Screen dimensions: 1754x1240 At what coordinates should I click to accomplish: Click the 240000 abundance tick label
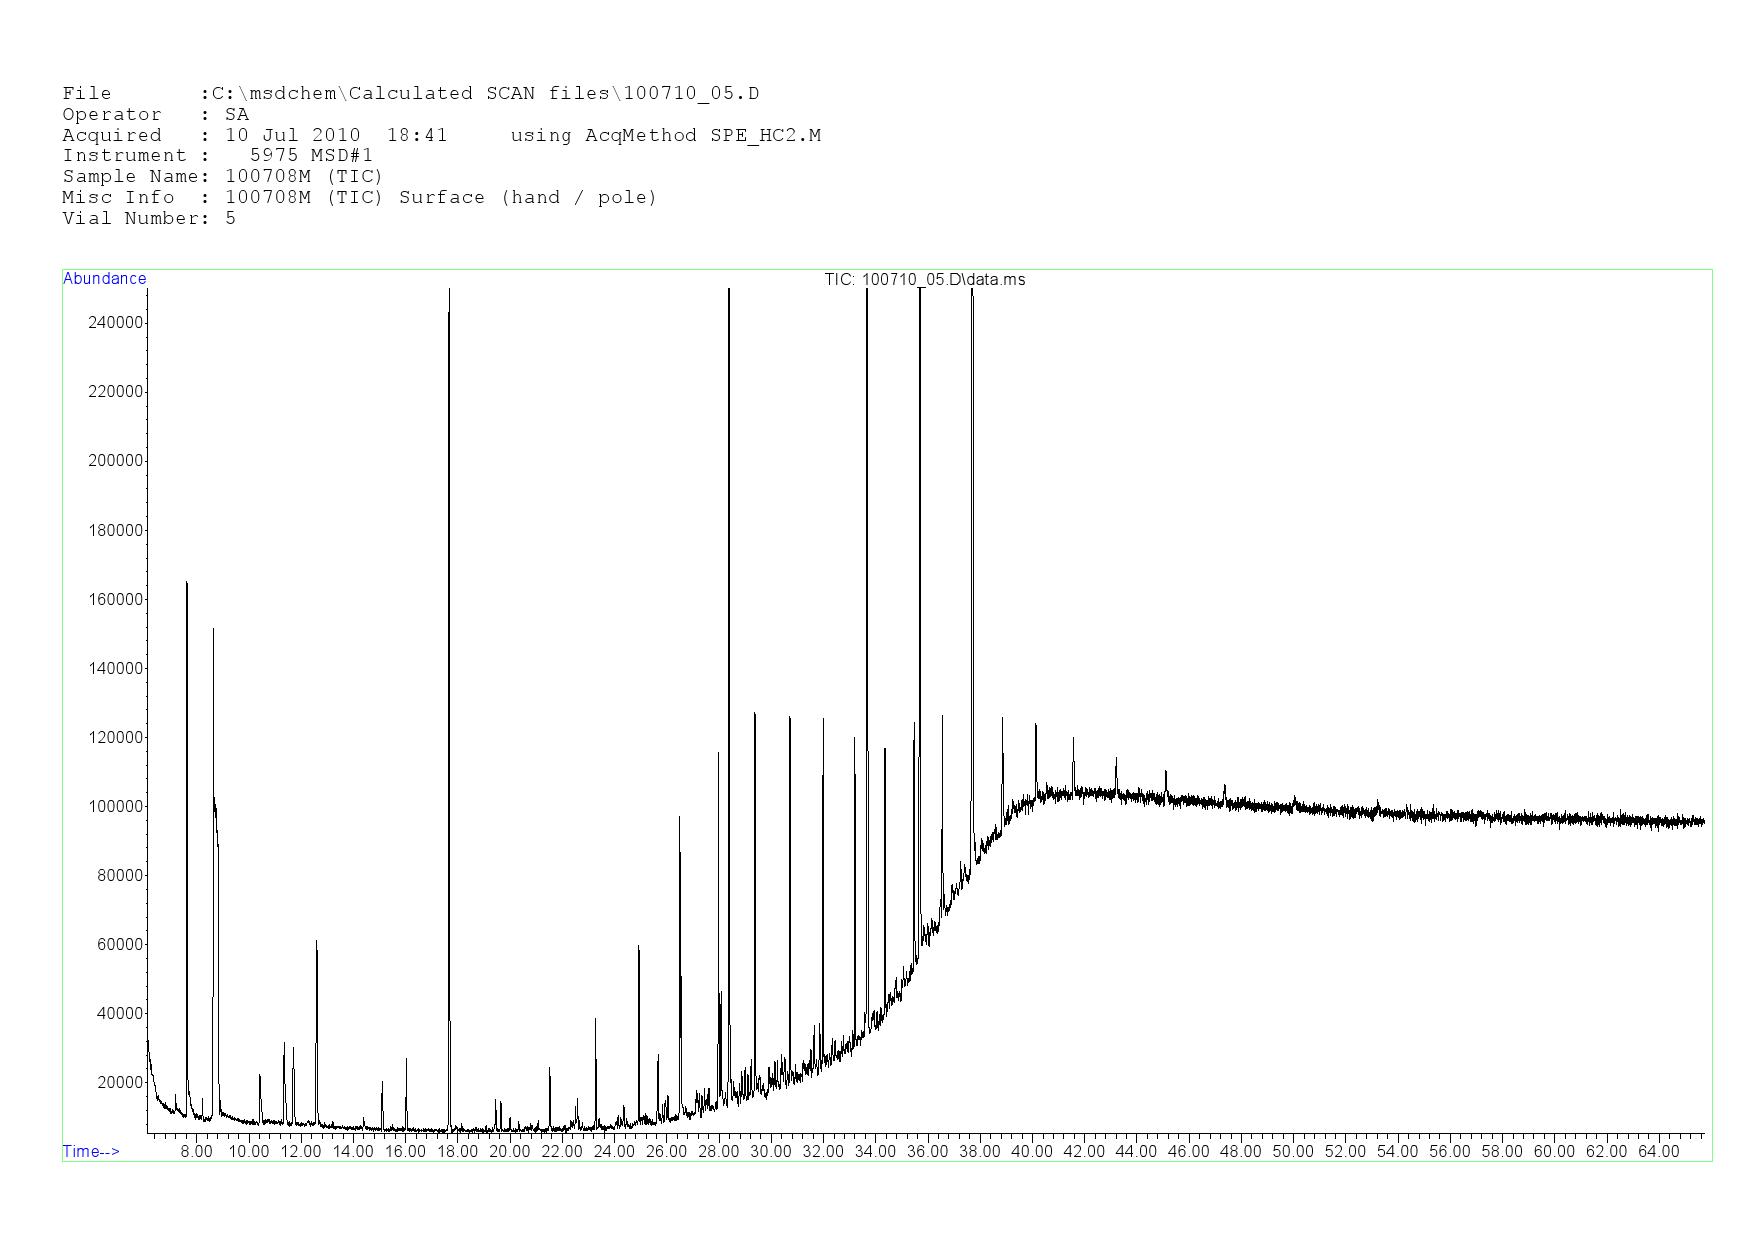(116, 323)
